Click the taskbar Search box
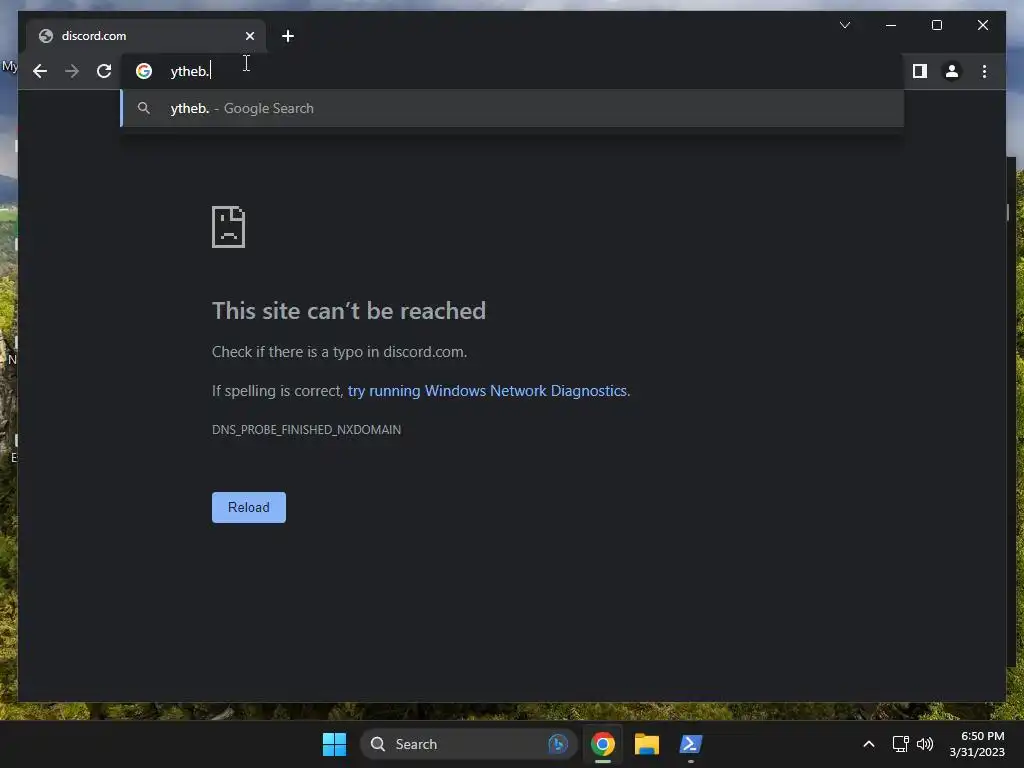Viewport: 1024px width, 768px height. click(468, 744)
